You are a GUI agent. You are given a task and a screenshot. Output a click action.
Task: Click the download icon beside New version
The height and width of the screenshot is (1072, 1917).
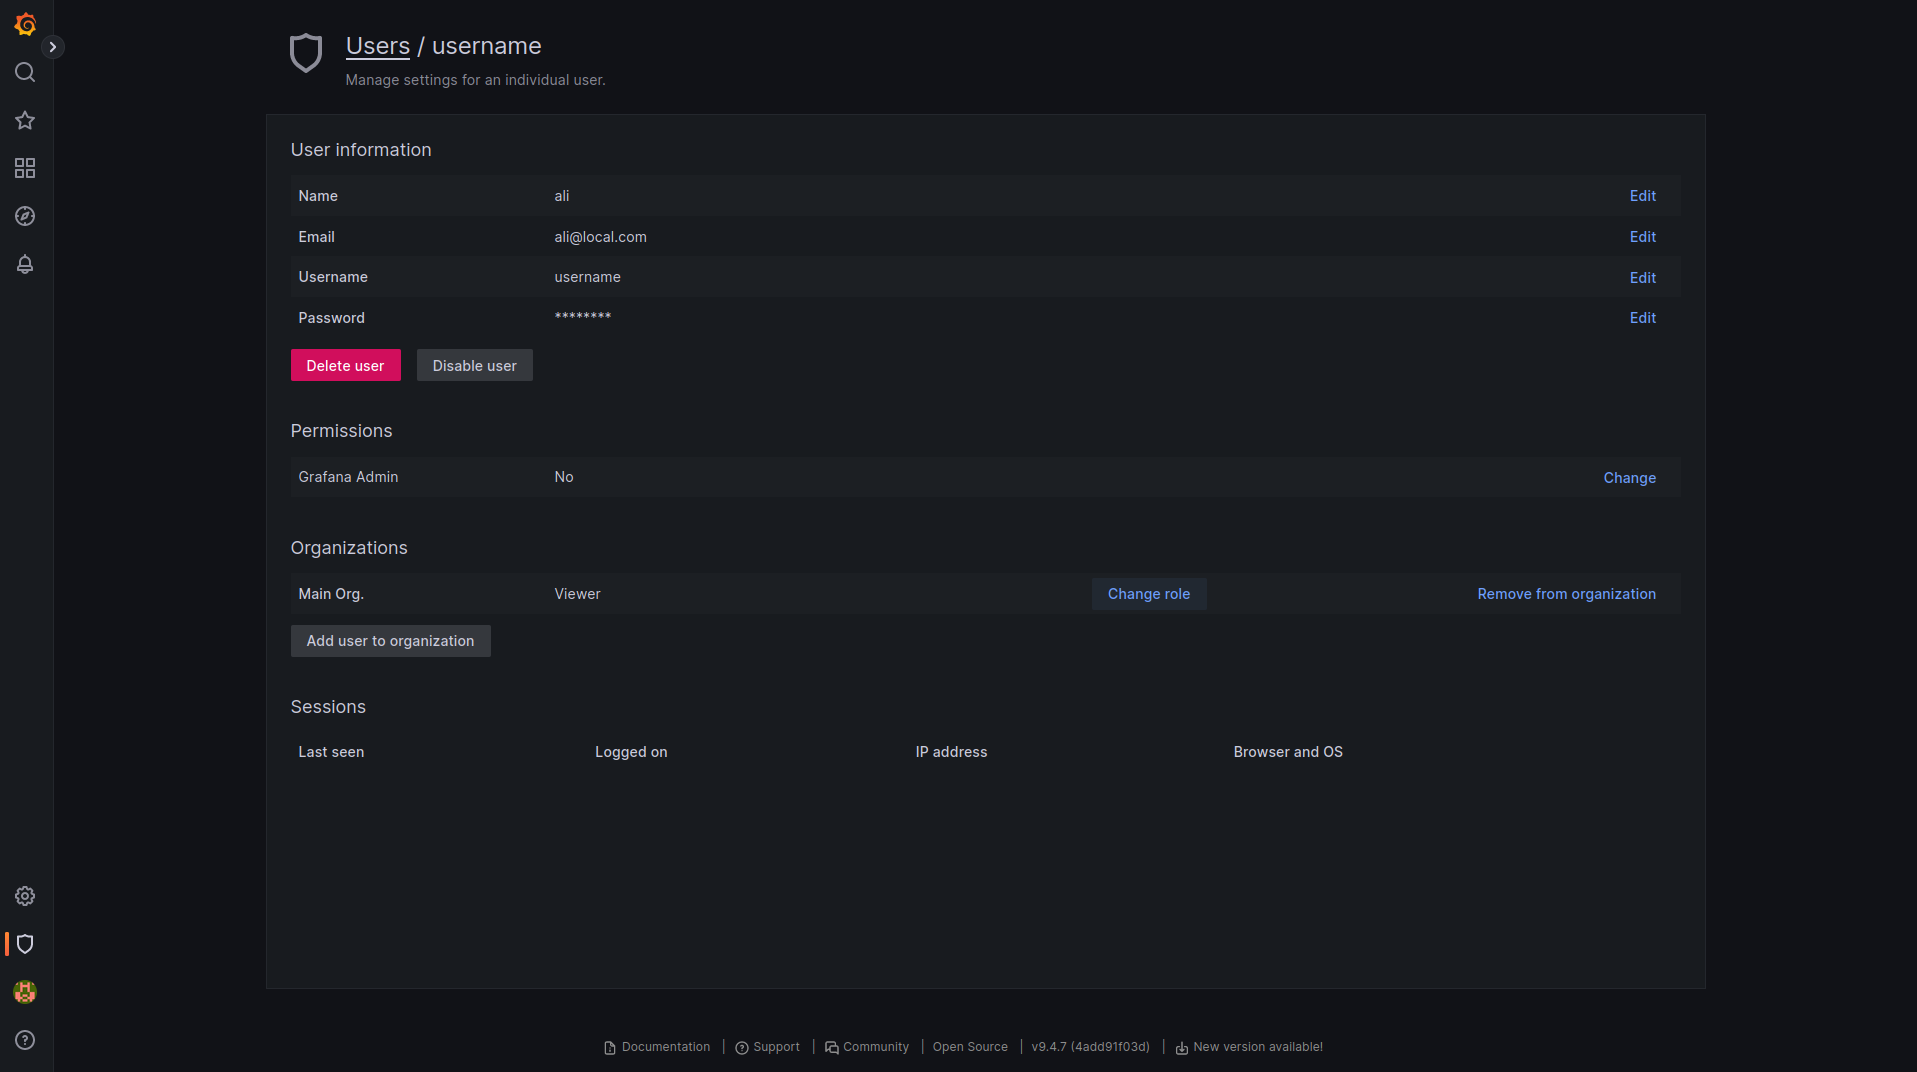pos(1182,1048)
